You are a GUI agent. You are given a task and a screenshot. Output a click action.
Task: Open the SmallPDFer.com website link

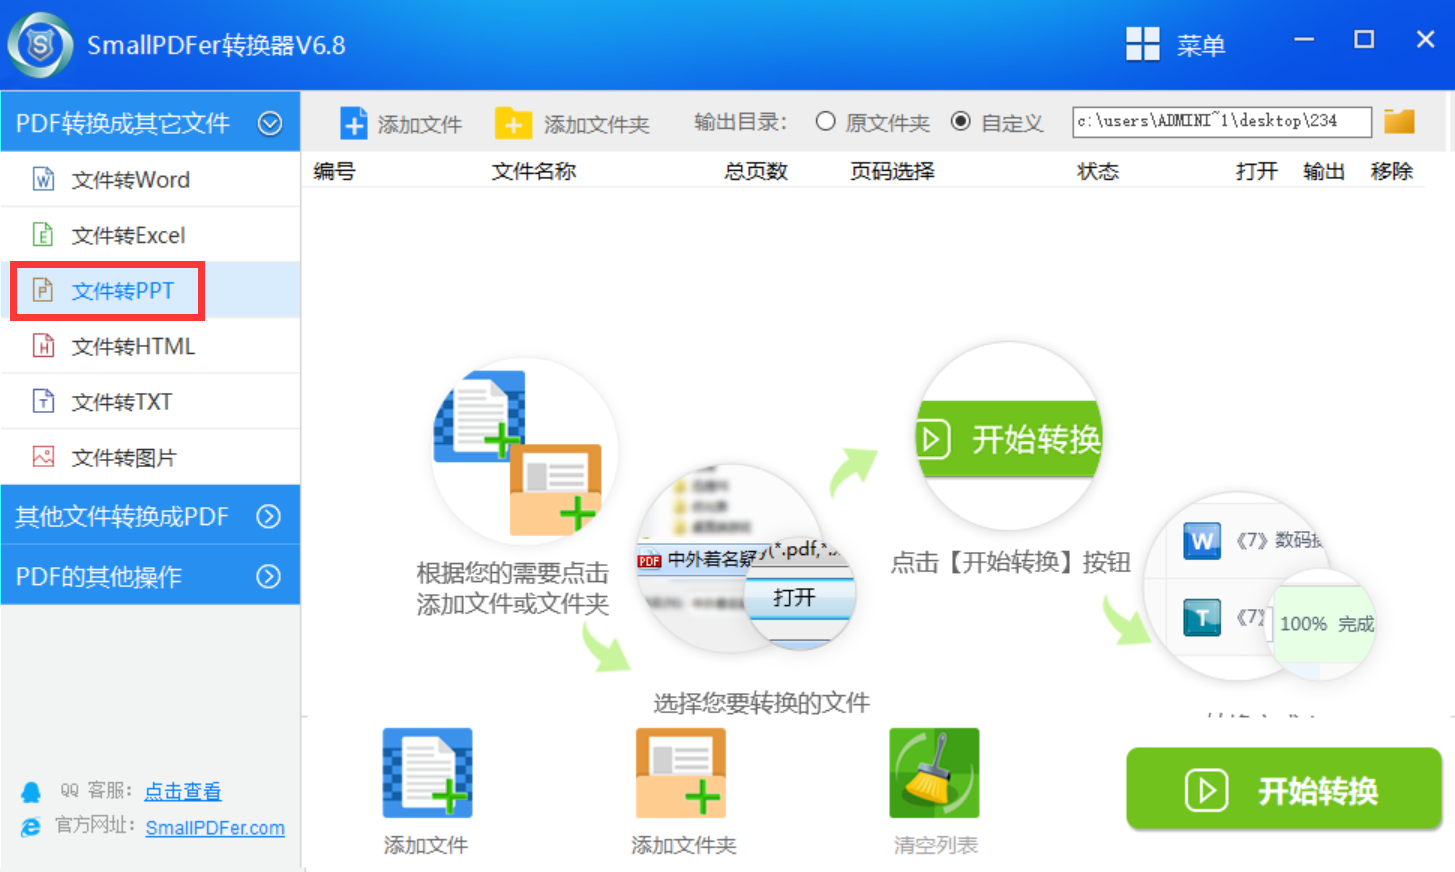click(215, 828)
